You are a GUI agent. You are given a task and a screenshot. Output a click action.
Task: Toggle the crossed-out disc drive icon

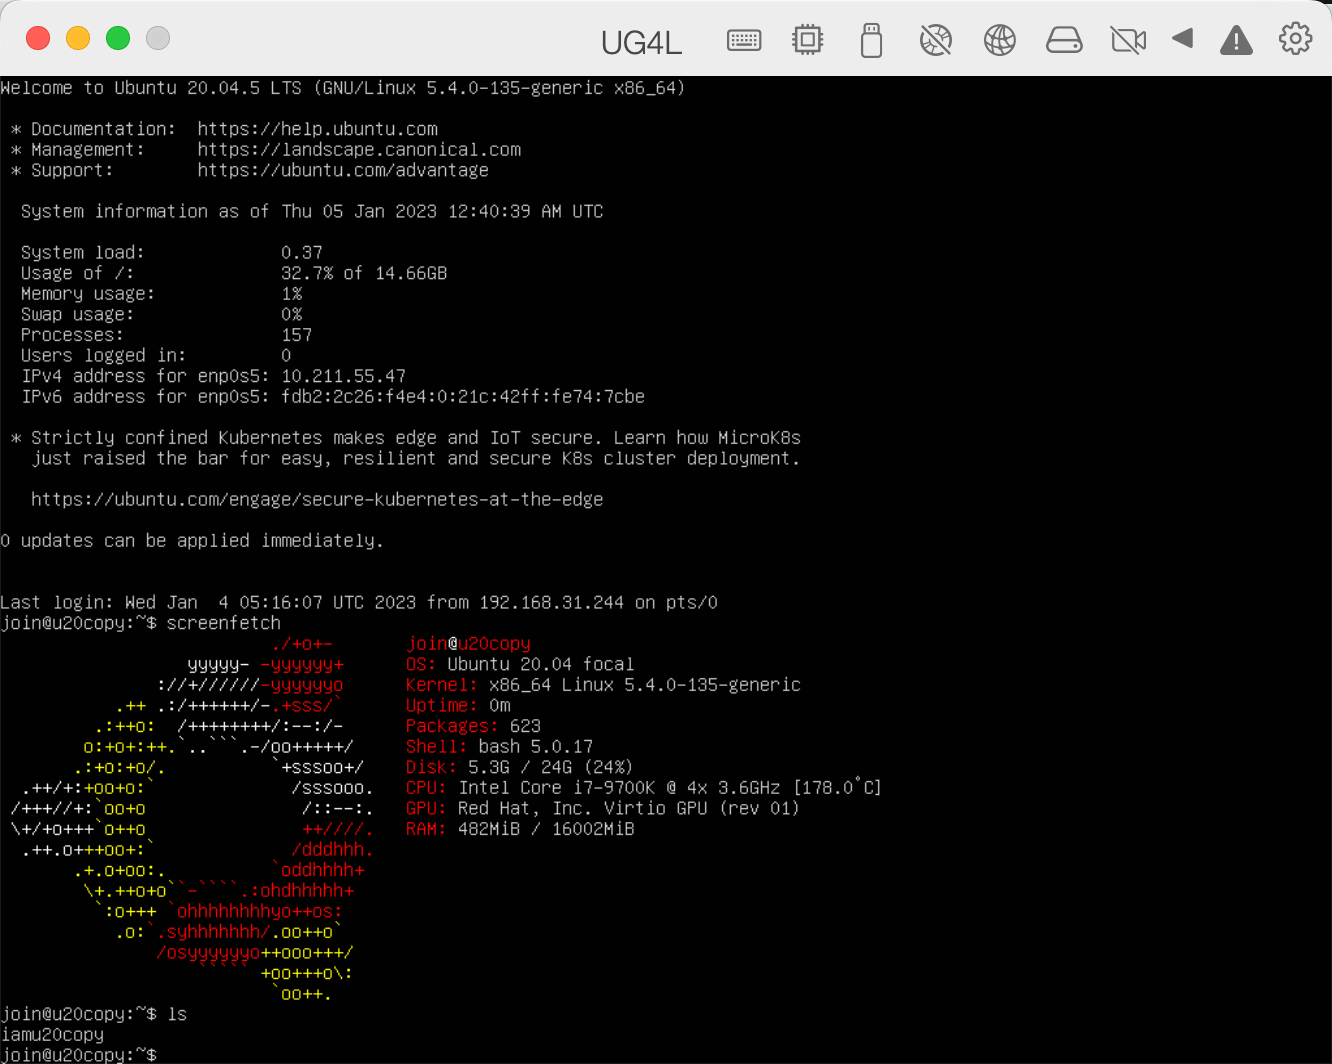pos(935,40)
